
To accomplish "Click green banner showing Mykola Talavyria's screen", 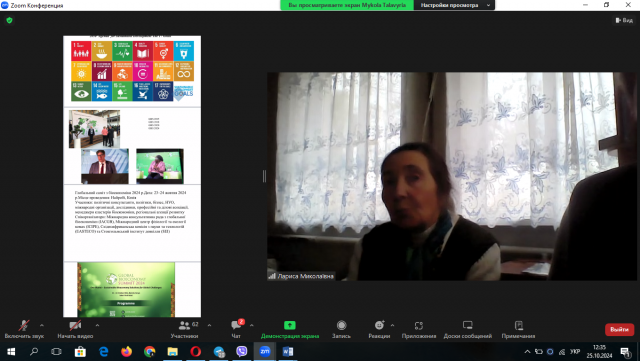I will tap(347, 5).
